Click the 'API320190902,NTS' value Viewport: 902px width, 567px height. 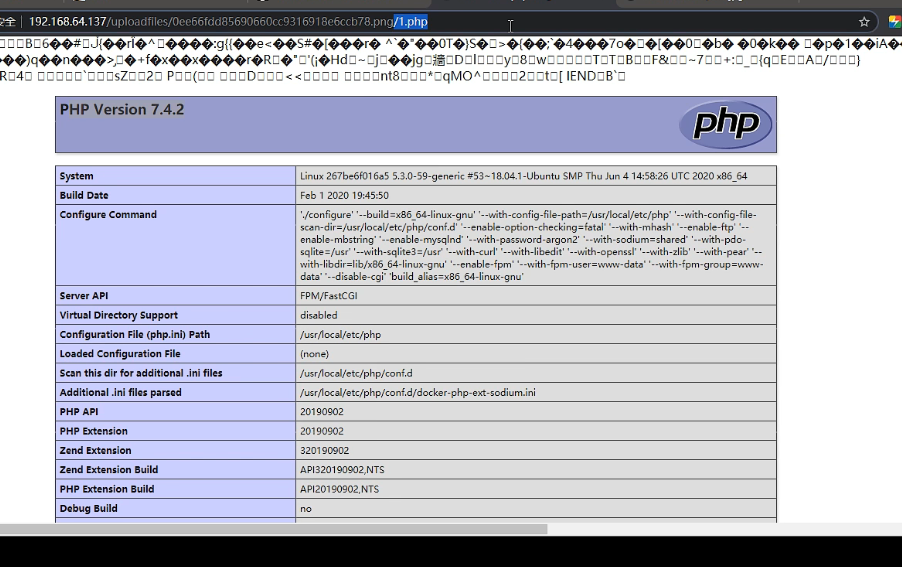[342, 470]
